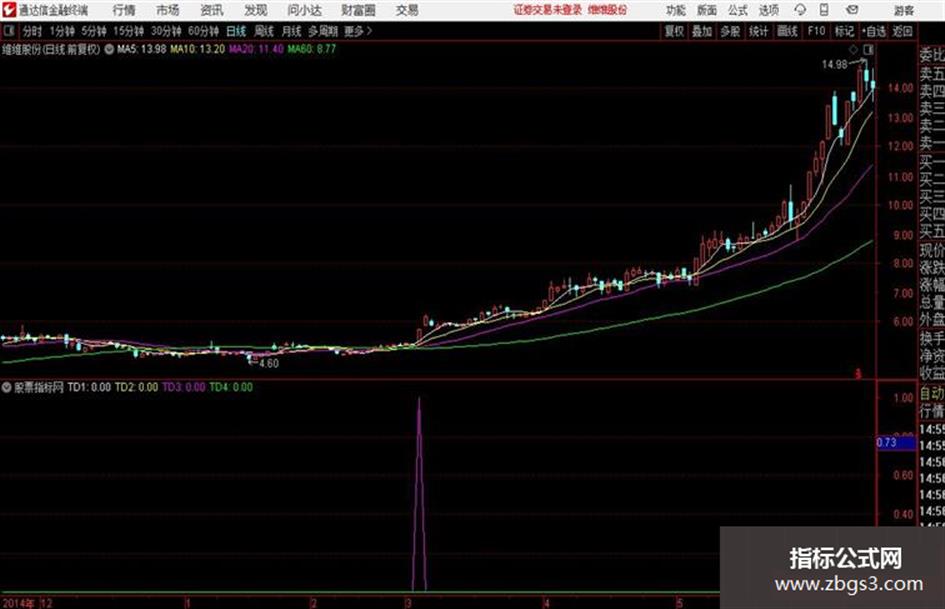This screenshot has width=945, height=609.
Task: Click the purple TD3 spike in March
Action: coord(419,494)
